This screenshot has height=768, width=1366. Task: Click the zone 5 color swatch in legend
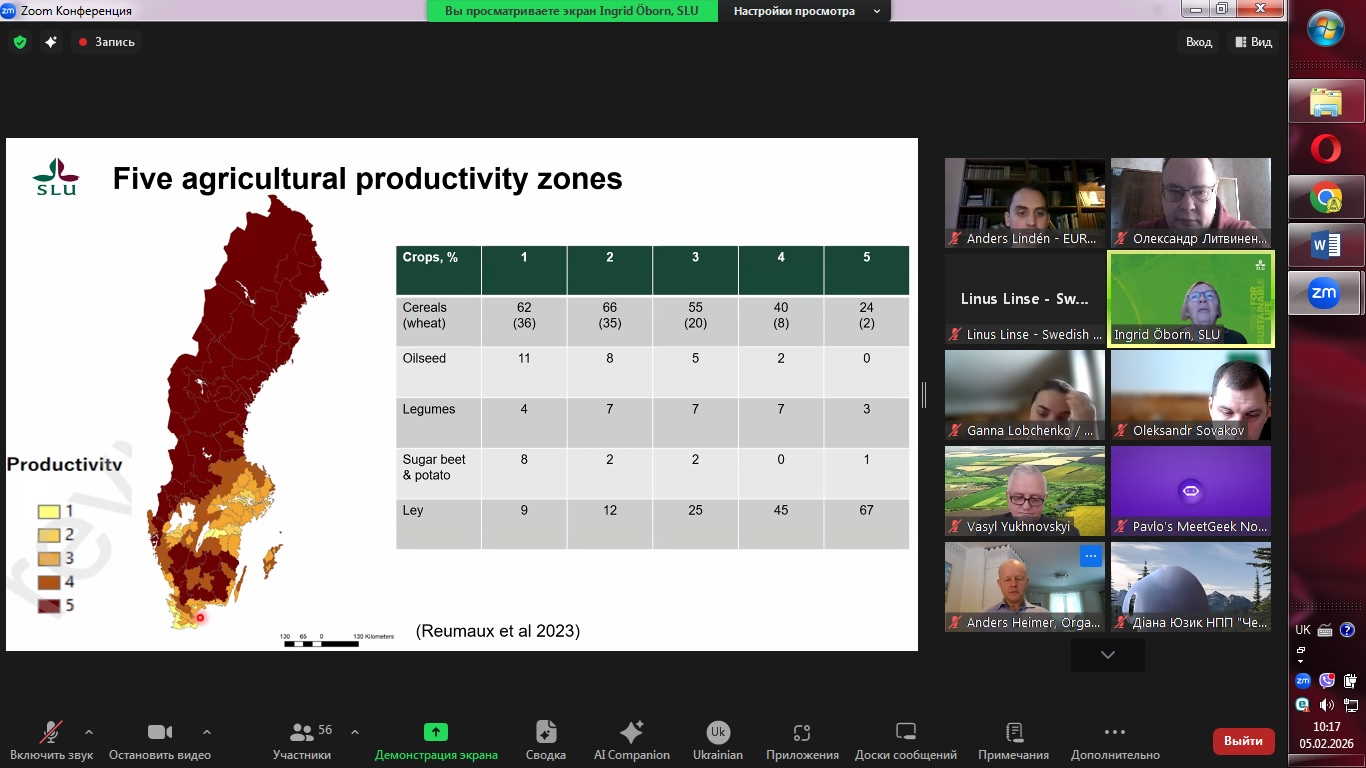point(49,605)
